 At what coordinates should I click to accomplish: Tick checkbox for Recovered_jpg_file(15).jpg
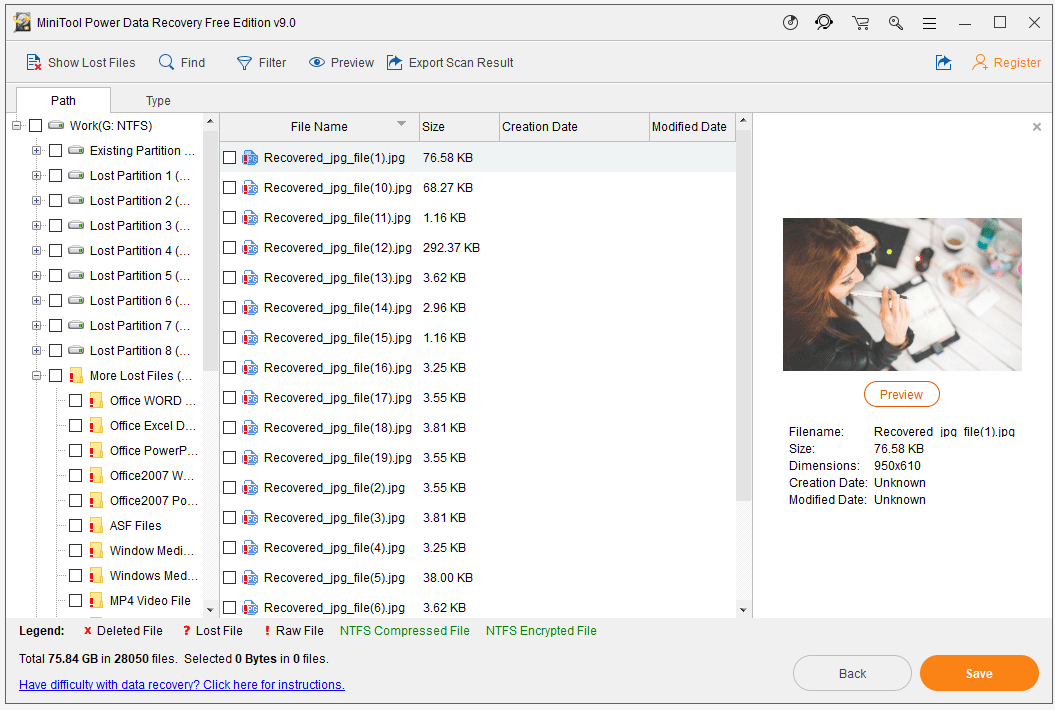pos(229,338)
